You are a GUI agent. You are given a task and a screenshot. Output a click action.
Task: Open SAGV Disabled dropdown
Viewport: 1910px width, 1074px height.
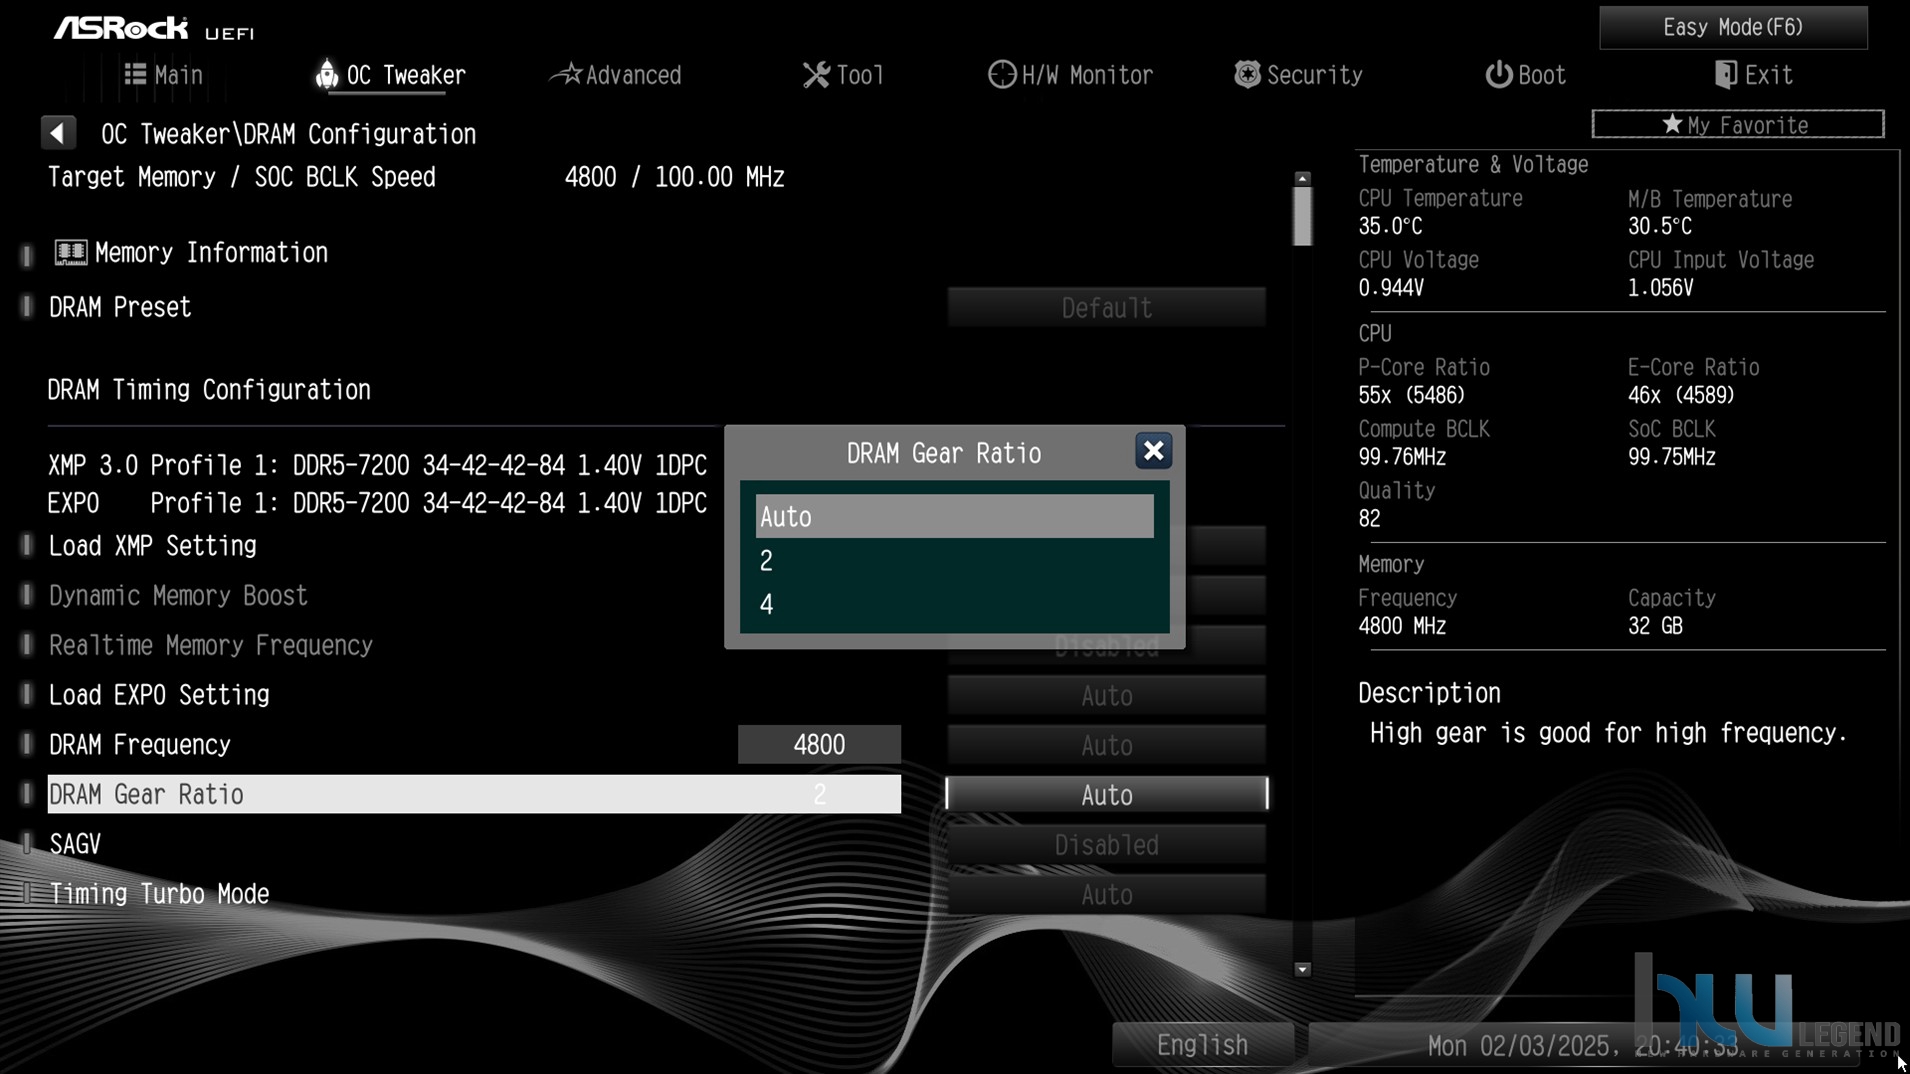pos(1106,844)
